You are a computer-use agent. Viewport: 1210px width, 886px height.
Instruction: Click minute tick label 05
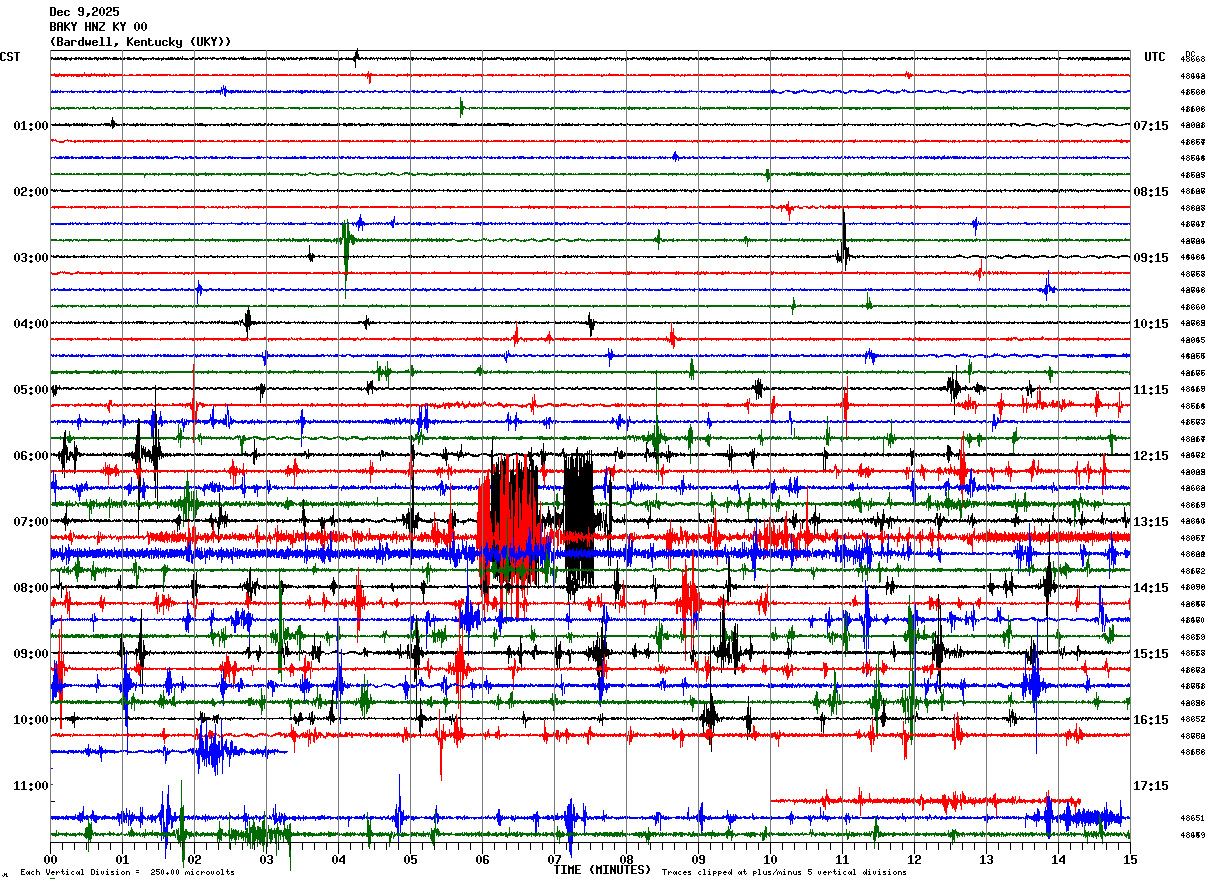click(x=410, y=859)
